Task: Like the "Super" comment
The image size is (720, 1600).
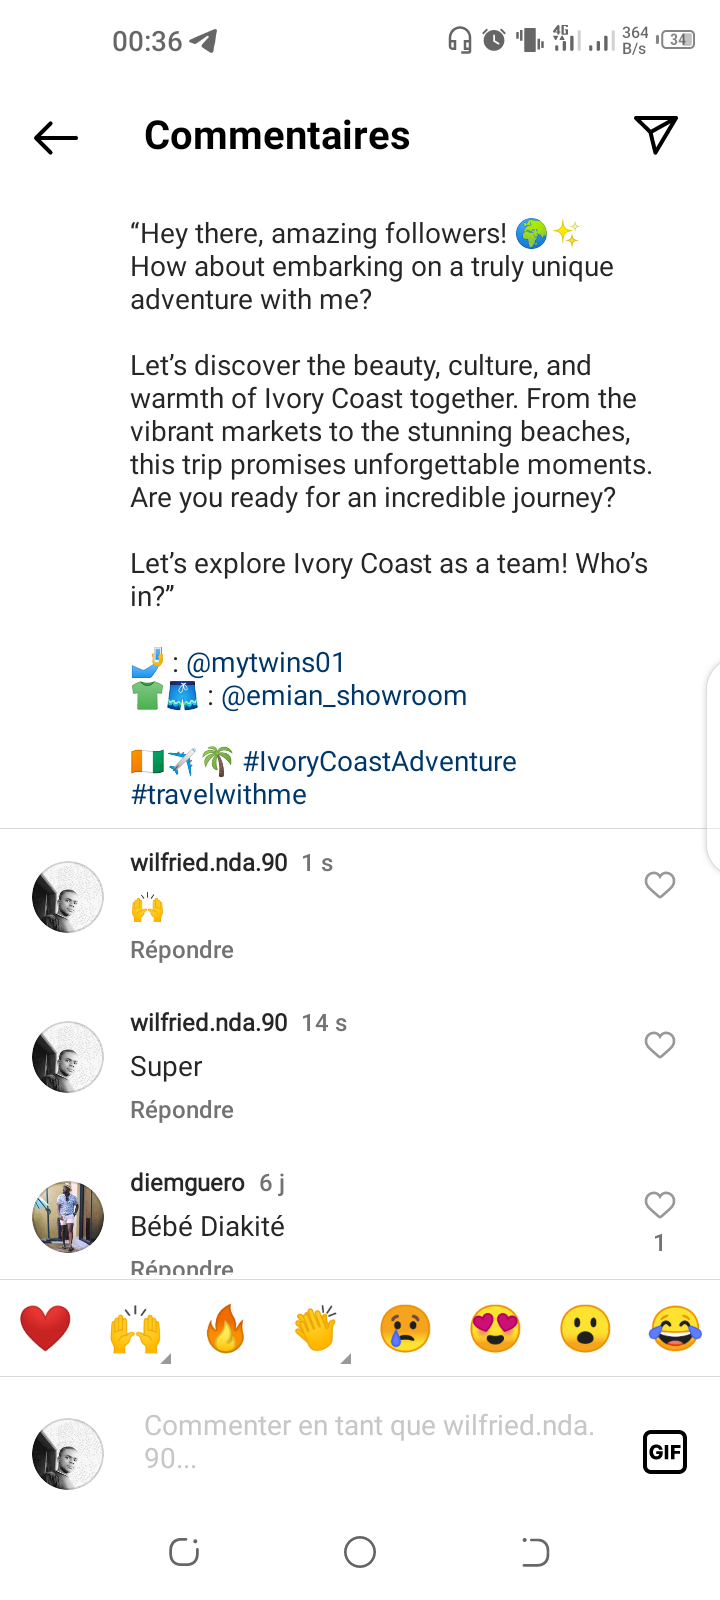Action: point(659,1045)
